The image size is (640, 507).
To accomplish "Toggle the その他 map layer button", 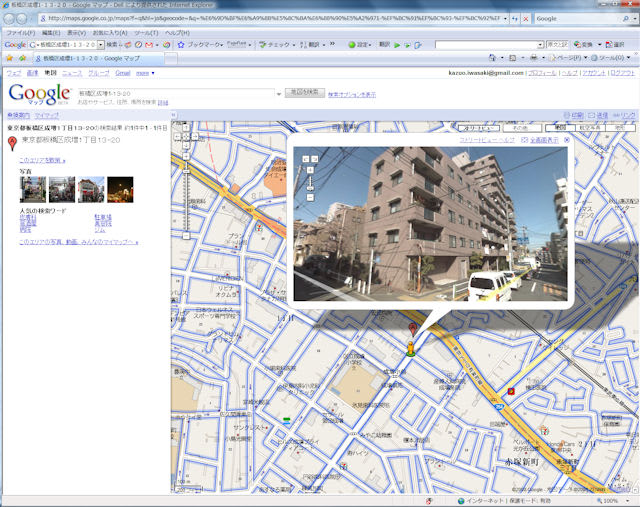I will (522, 128).
